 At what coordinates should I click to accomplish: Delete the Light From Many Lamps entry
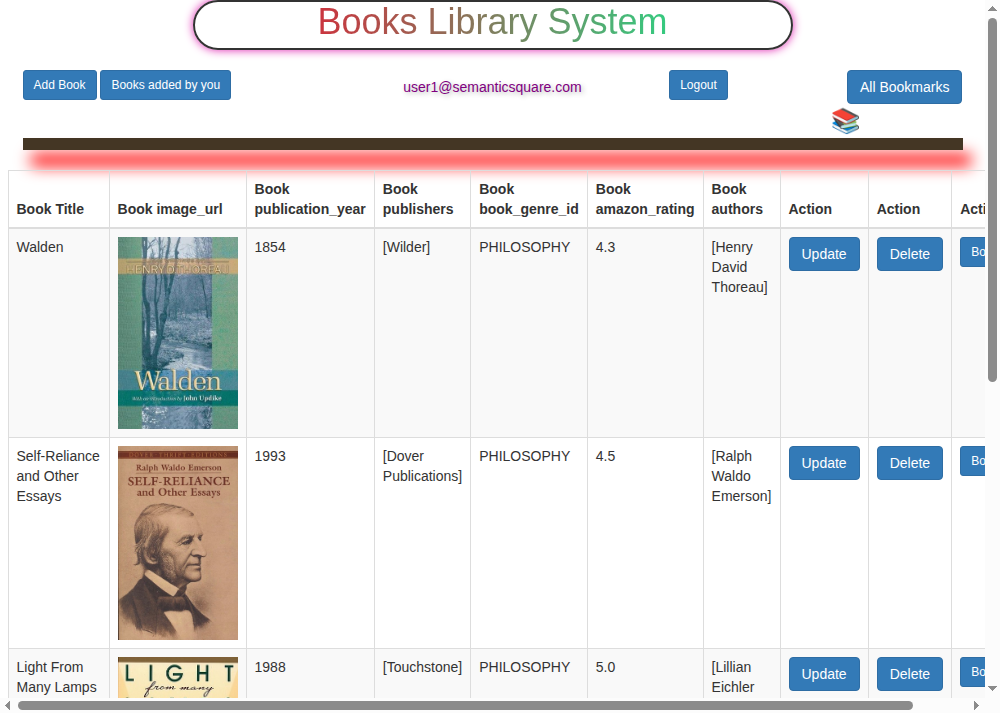click(909, 674)
